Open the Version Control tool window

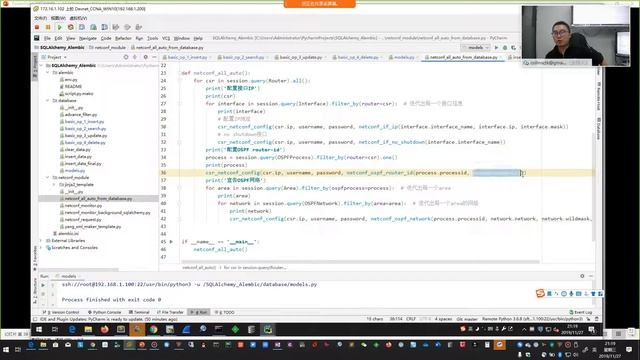coord(61,312)
